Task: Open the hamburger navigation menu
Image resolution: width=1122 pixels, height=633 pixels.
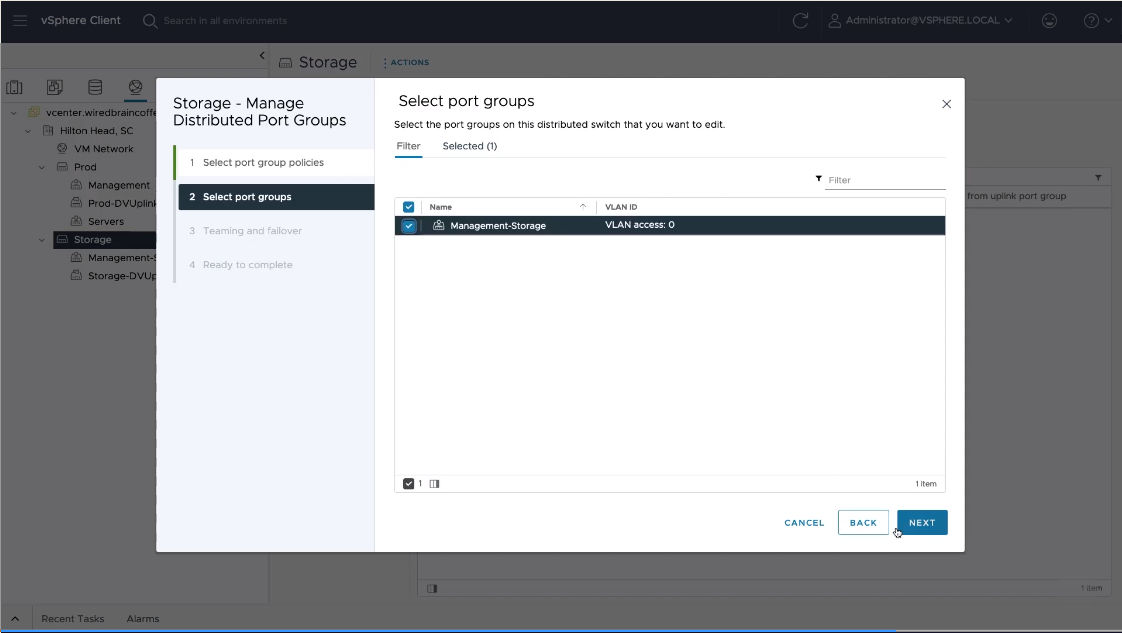Action: coord(20,21)
